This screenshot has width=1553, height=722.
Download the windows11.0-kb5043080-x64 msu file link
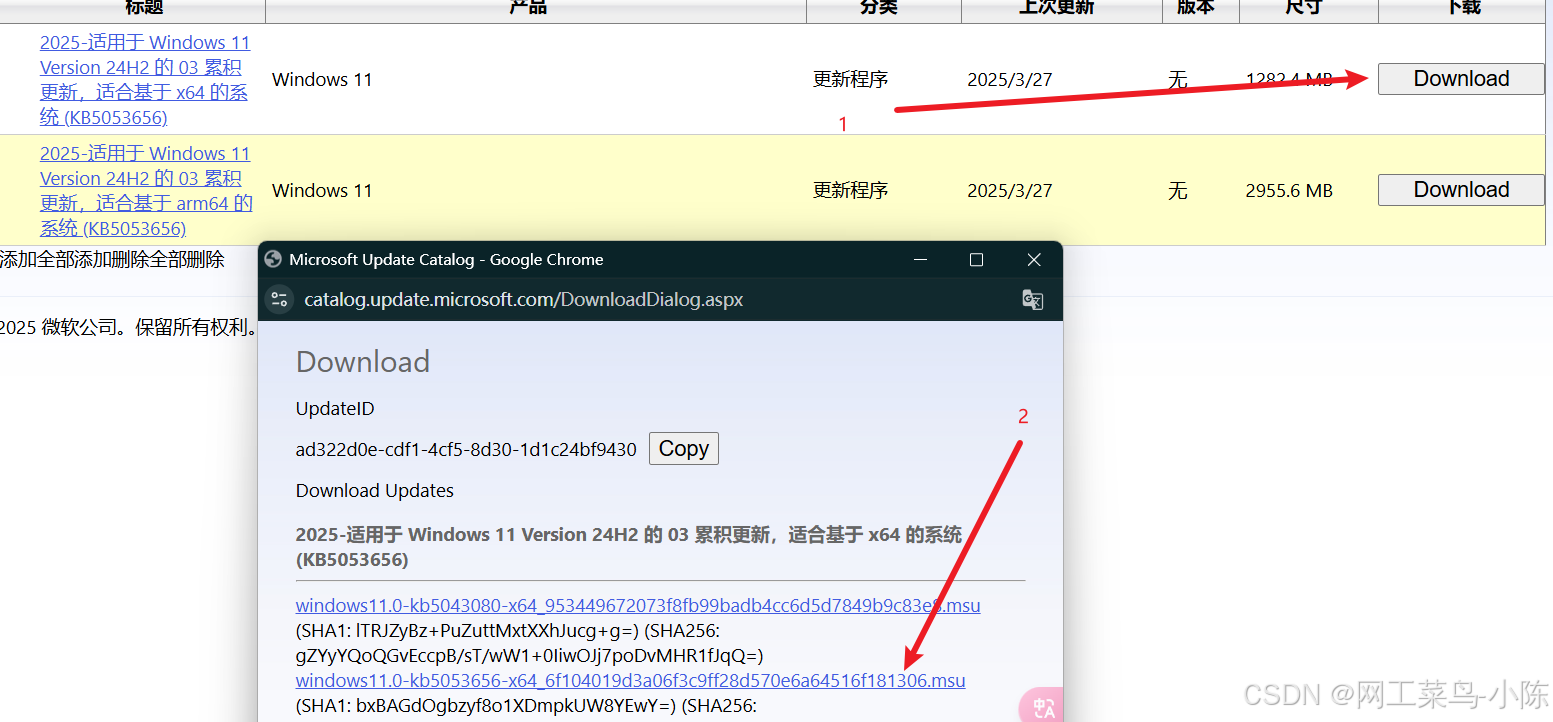coord(638,605)
